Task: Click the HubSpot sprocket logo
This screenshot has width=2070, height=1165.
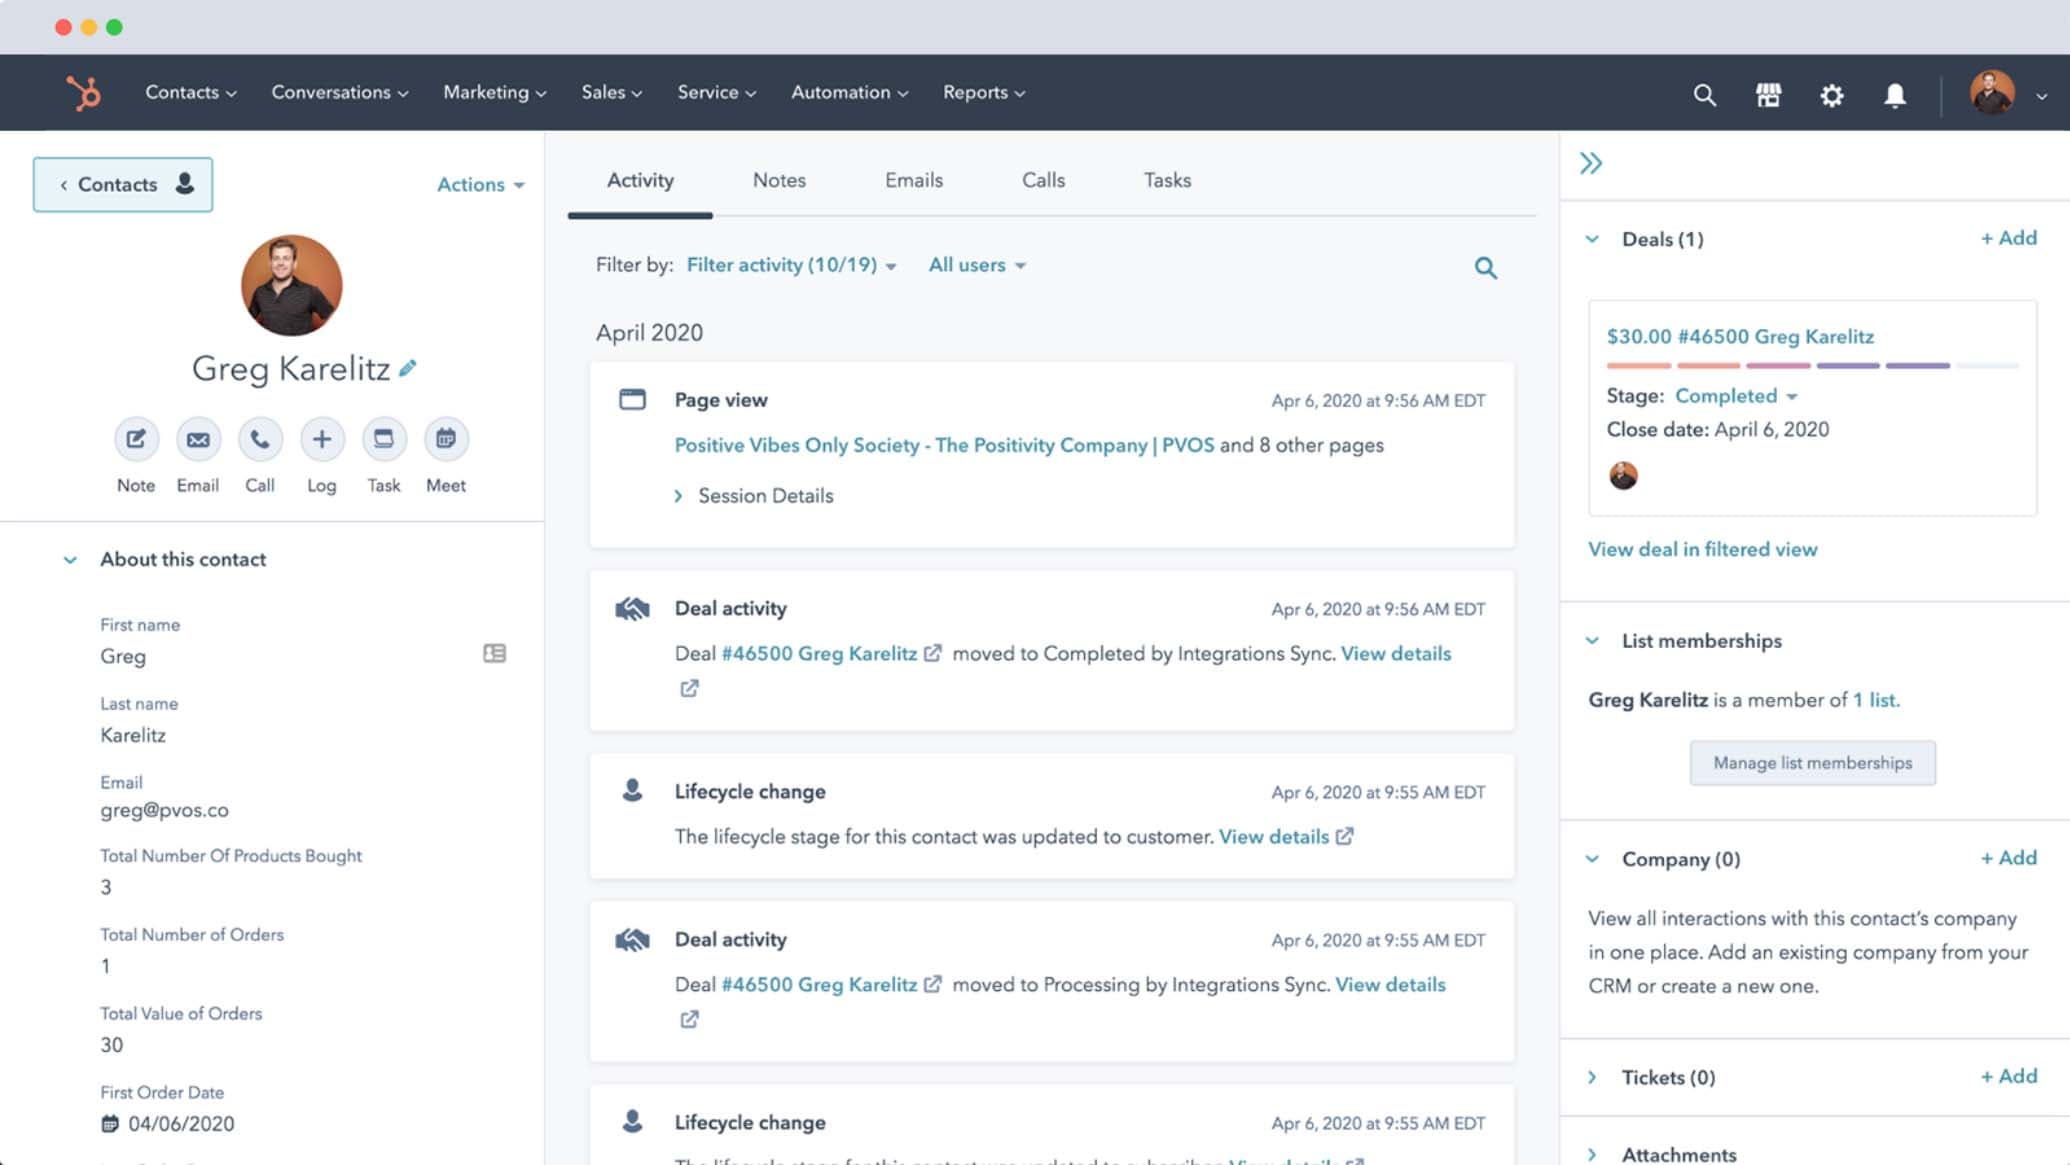Action: click(x=84, y=93)
